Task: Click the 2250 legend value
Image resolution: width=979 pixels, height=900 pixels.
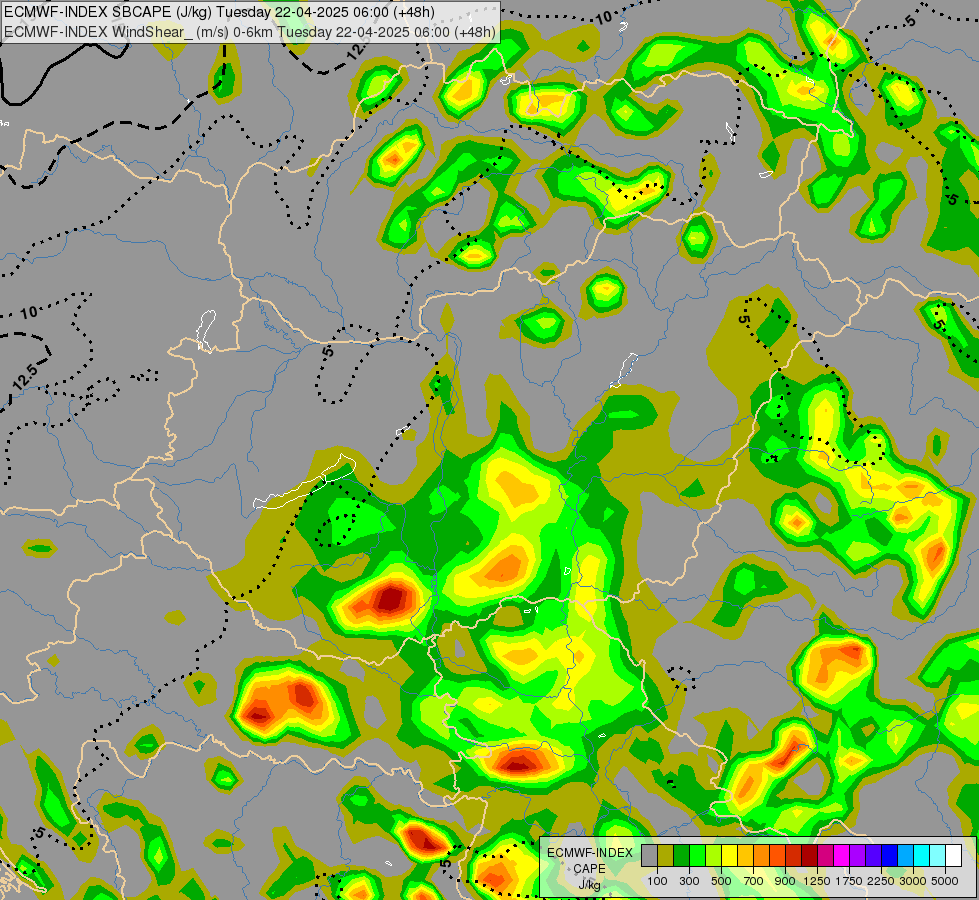Action: click(881, 881)
